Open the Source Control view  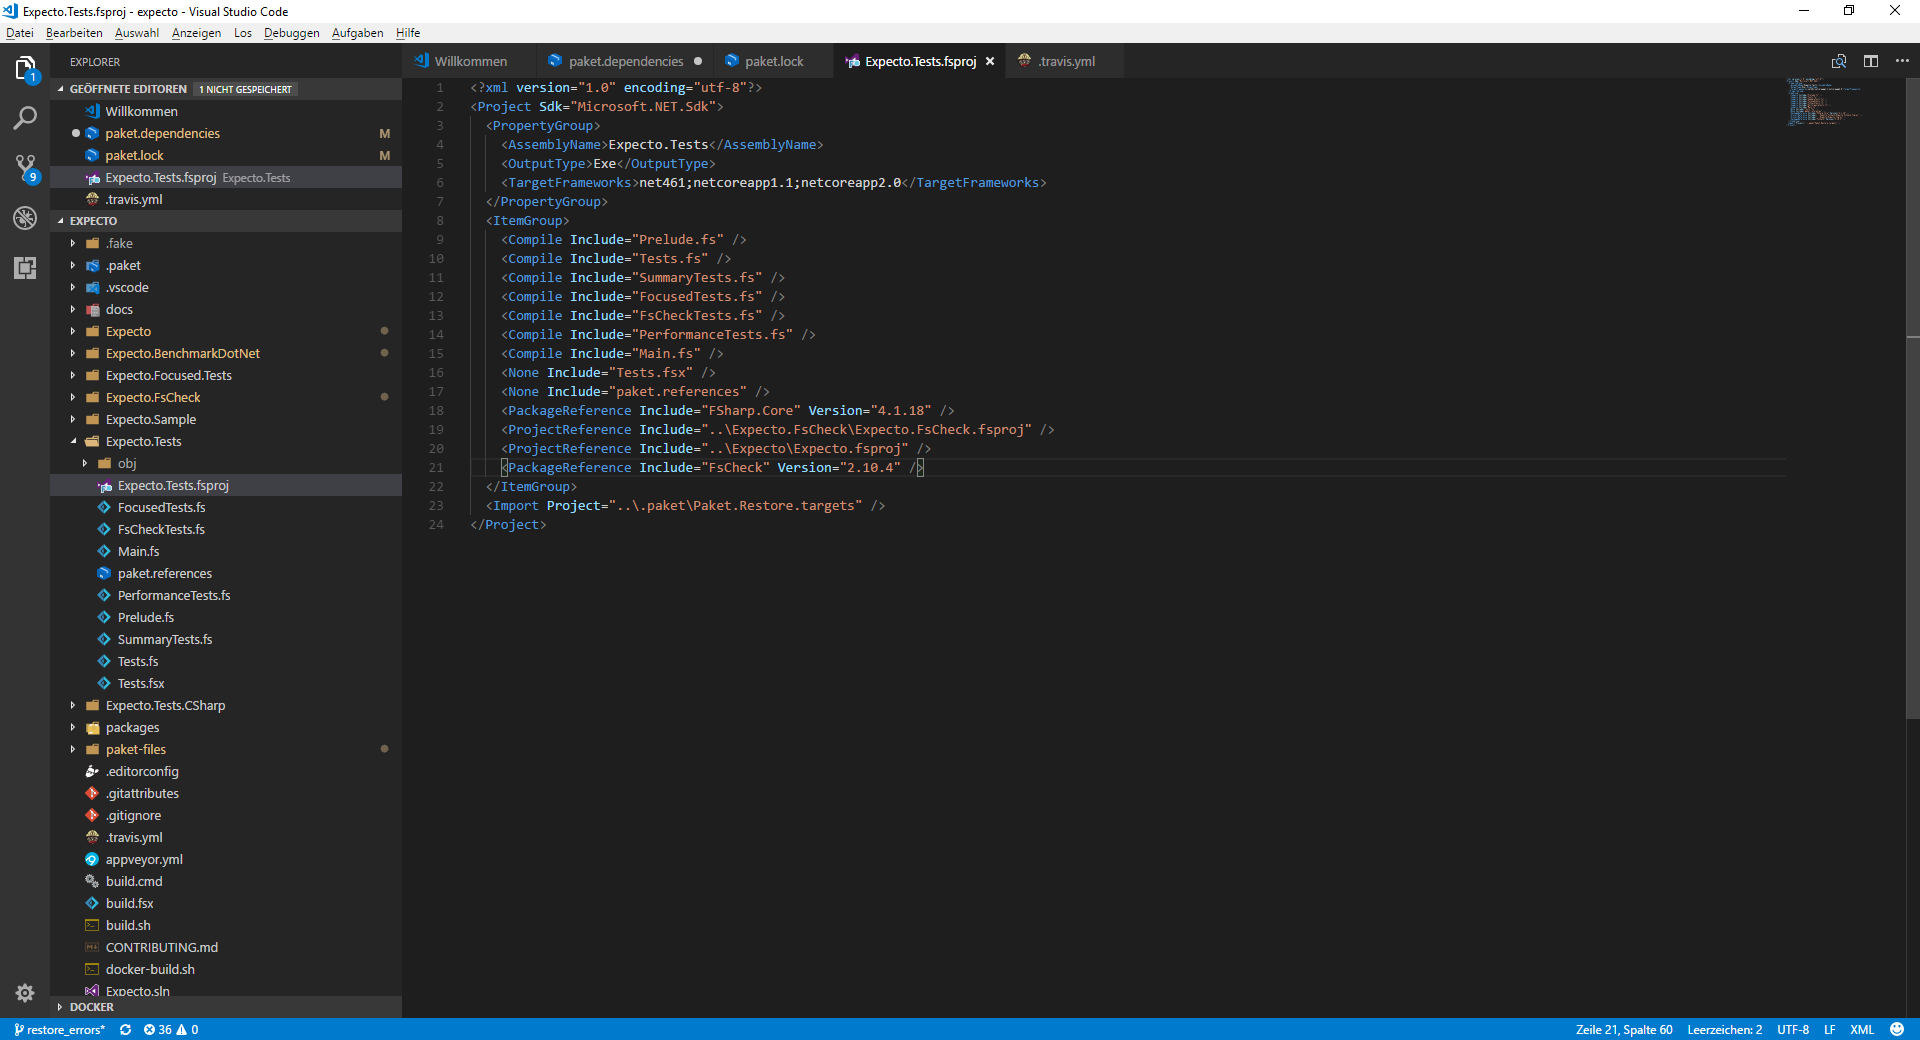(25, 168)
